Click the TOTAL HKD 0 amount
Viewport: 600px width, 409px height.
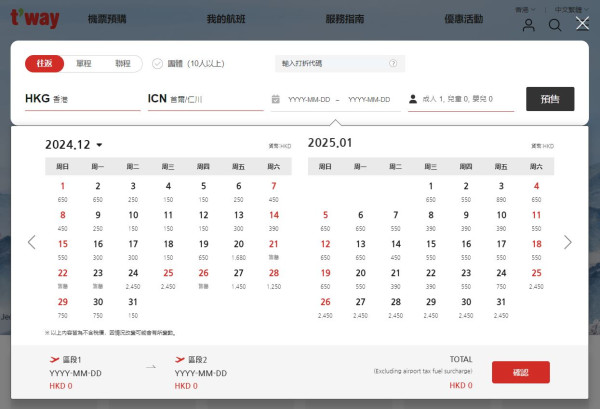click(x=461, y=385)
